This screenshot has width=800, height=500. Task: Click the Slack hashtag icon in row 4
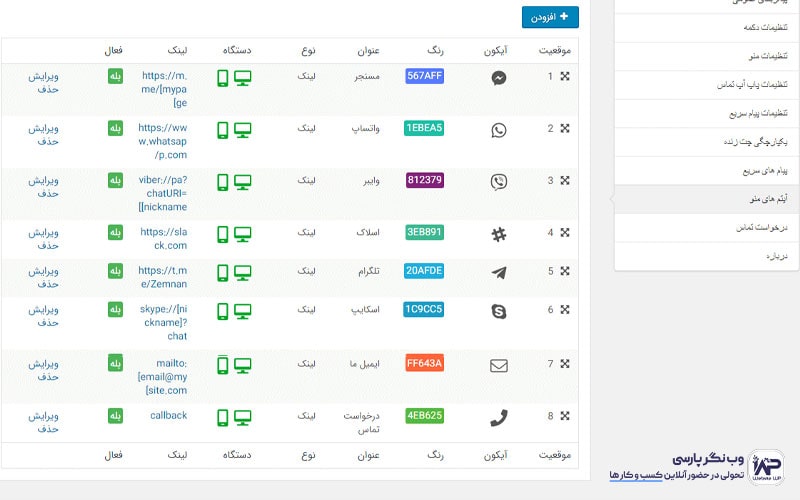[498, 234]
